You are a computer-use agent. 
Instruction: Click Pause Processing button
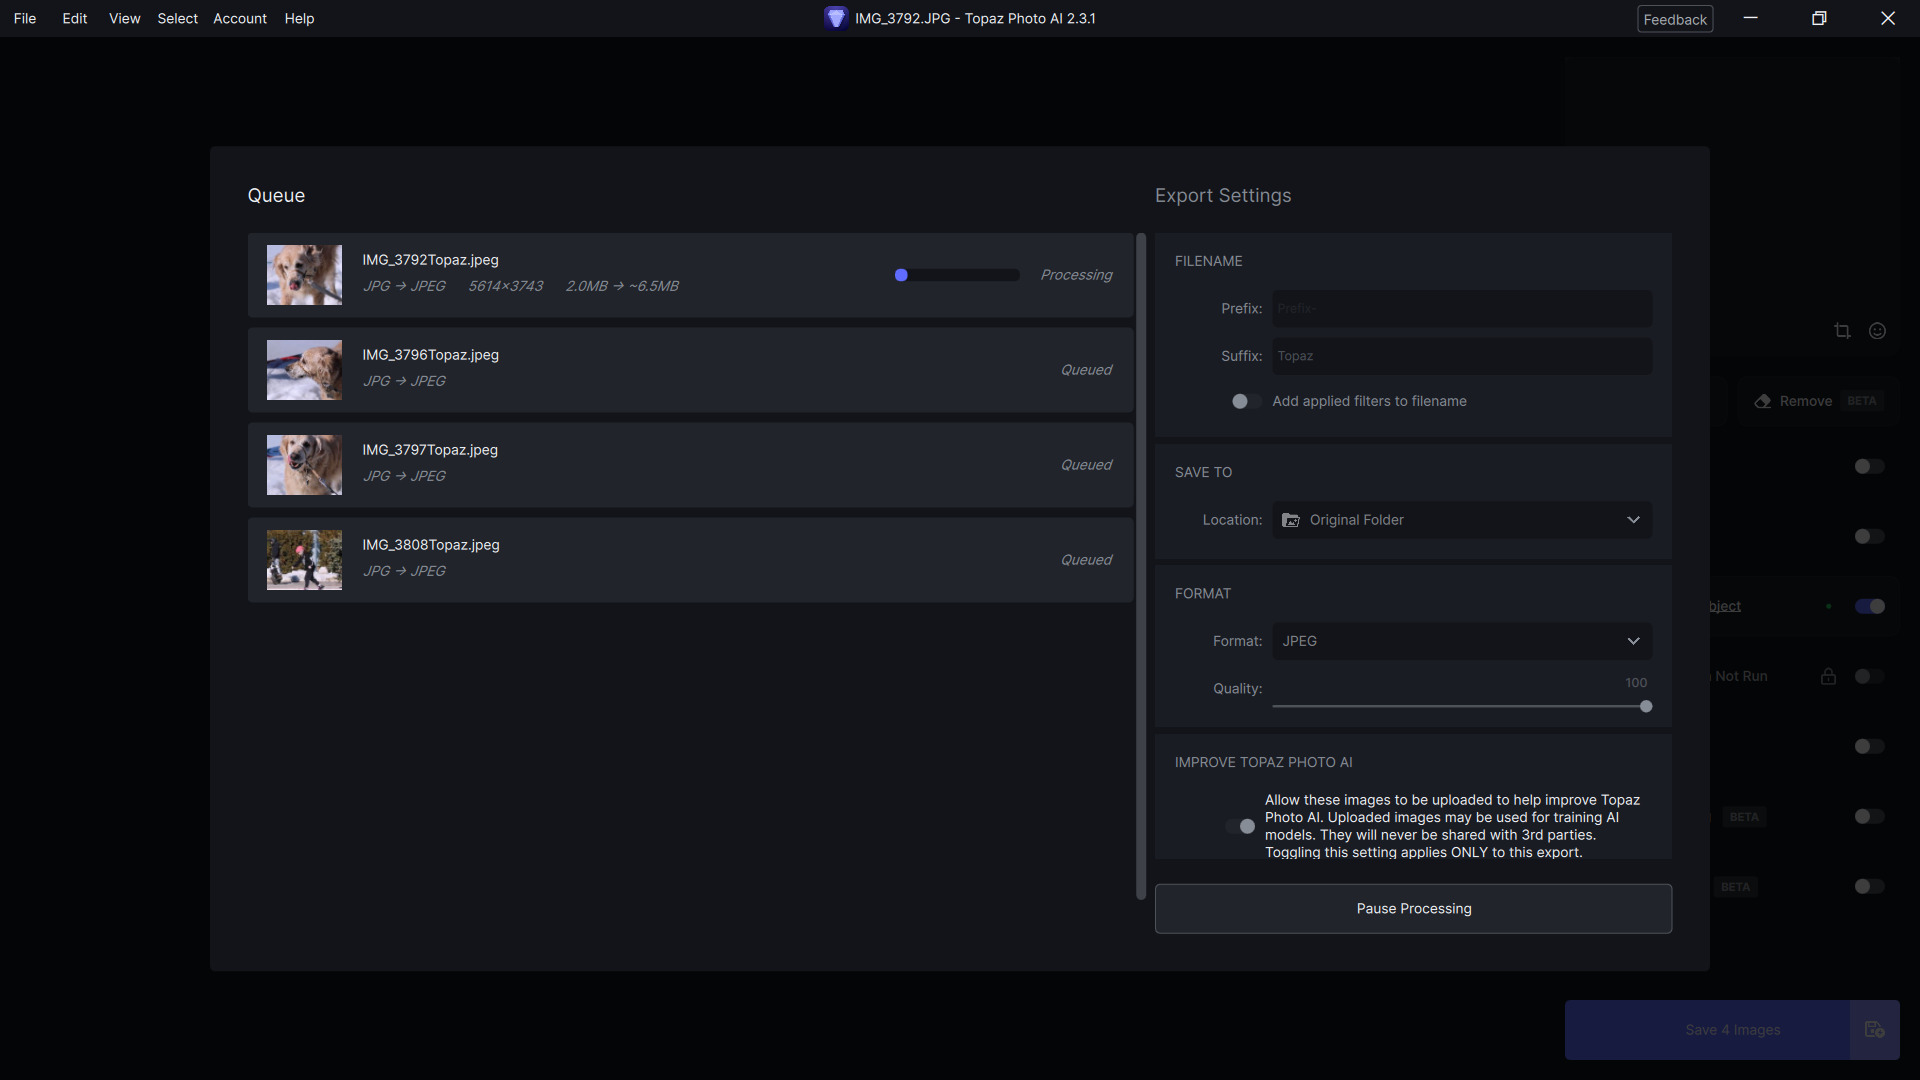click(1413, 909)
